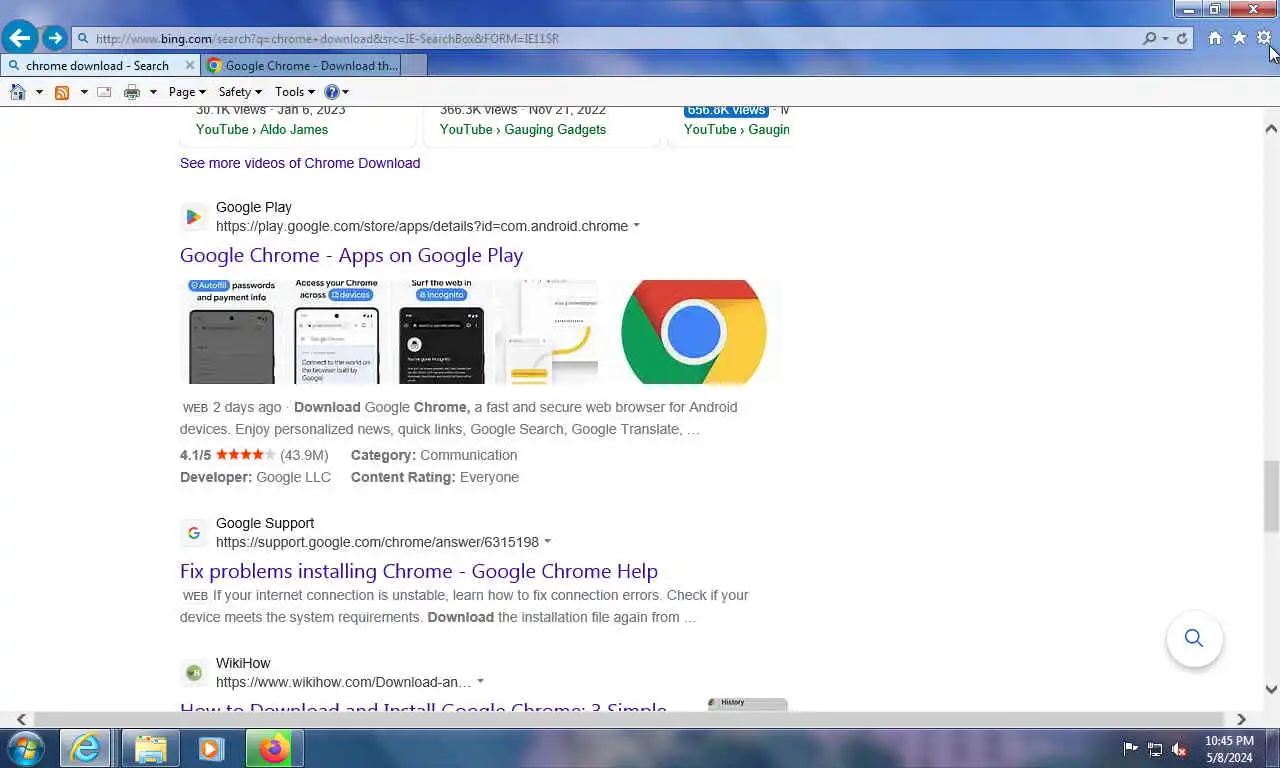Click the network tray icon

[x=1155, y=749]
